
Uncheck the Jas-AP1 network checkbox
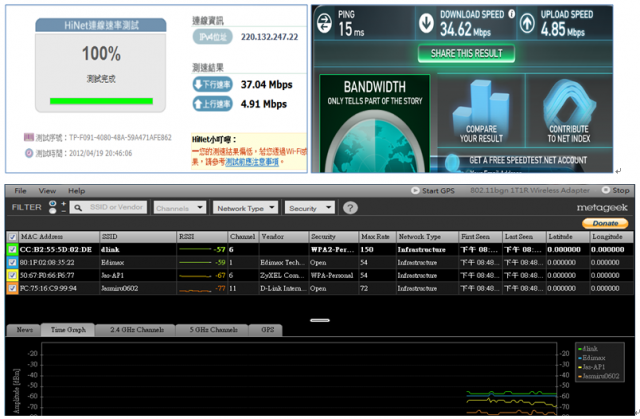click(13, 275)
